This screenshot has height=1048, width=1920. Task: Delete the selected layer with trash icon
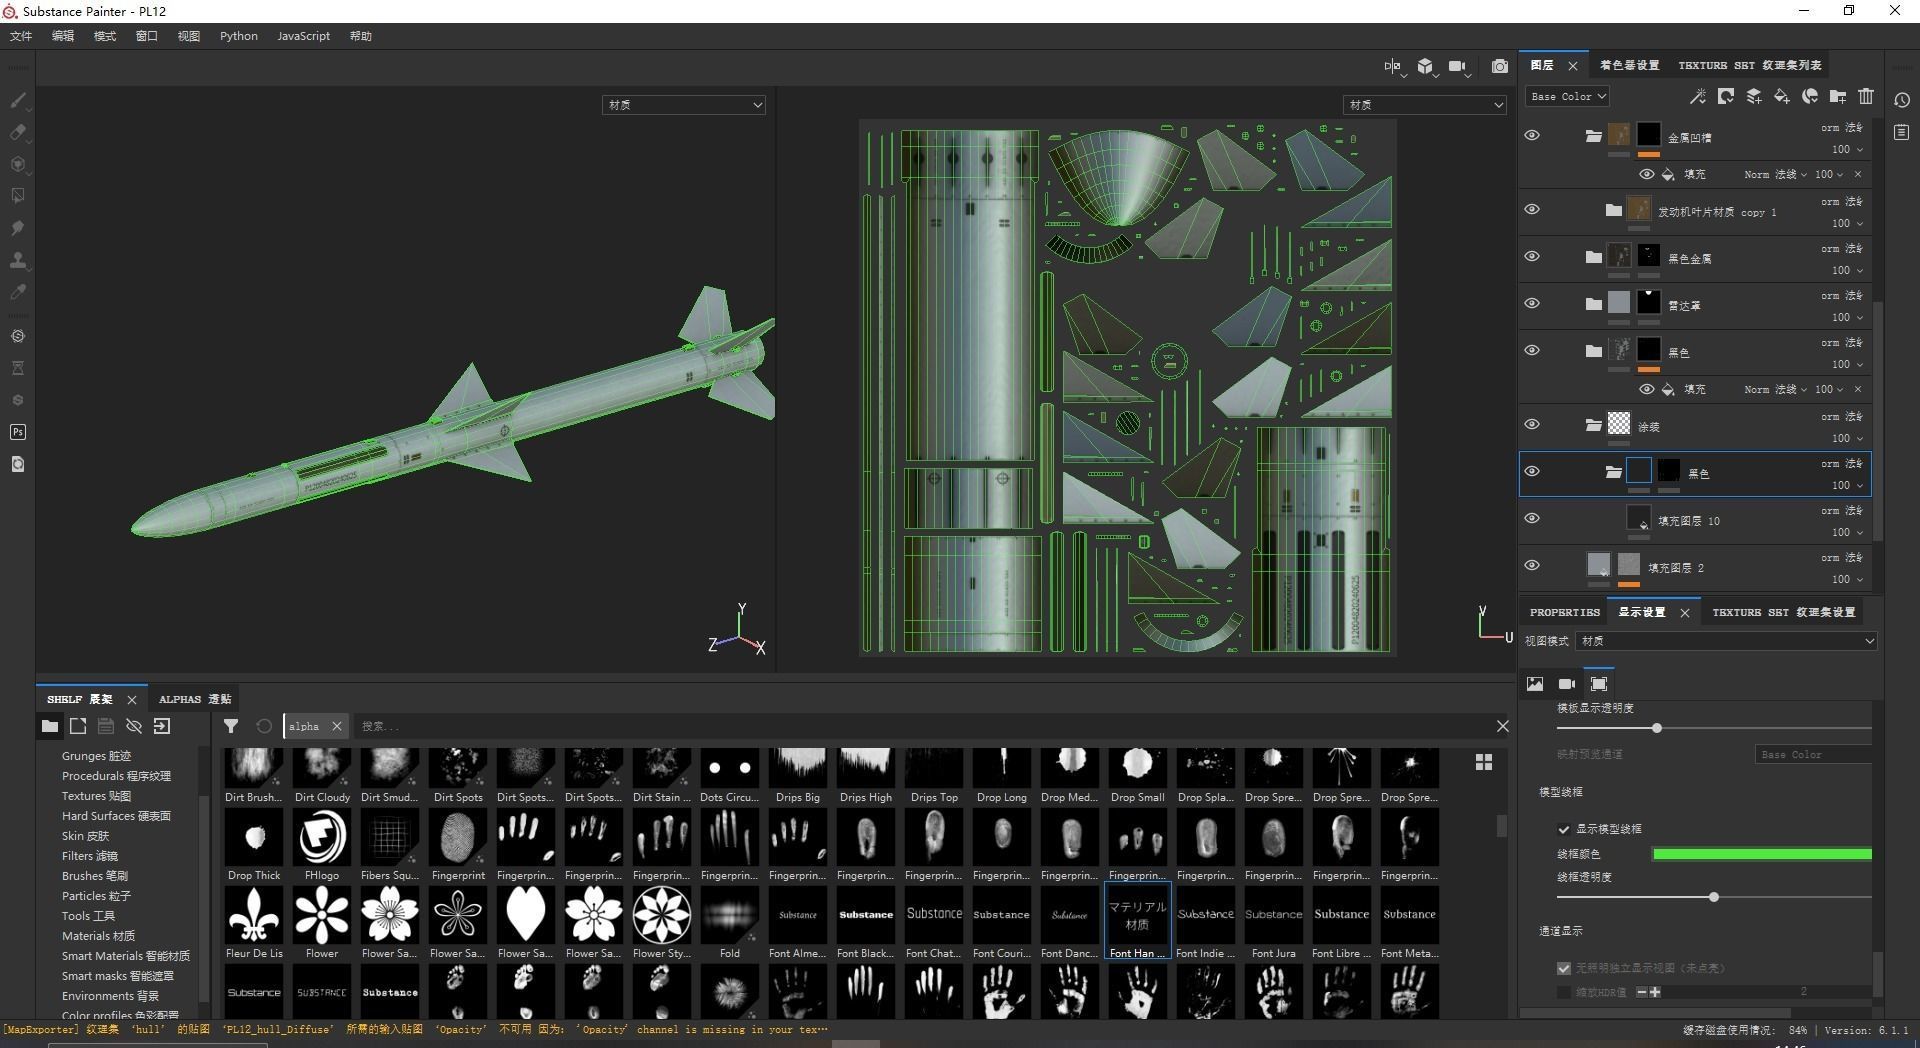click(1866, 96)
